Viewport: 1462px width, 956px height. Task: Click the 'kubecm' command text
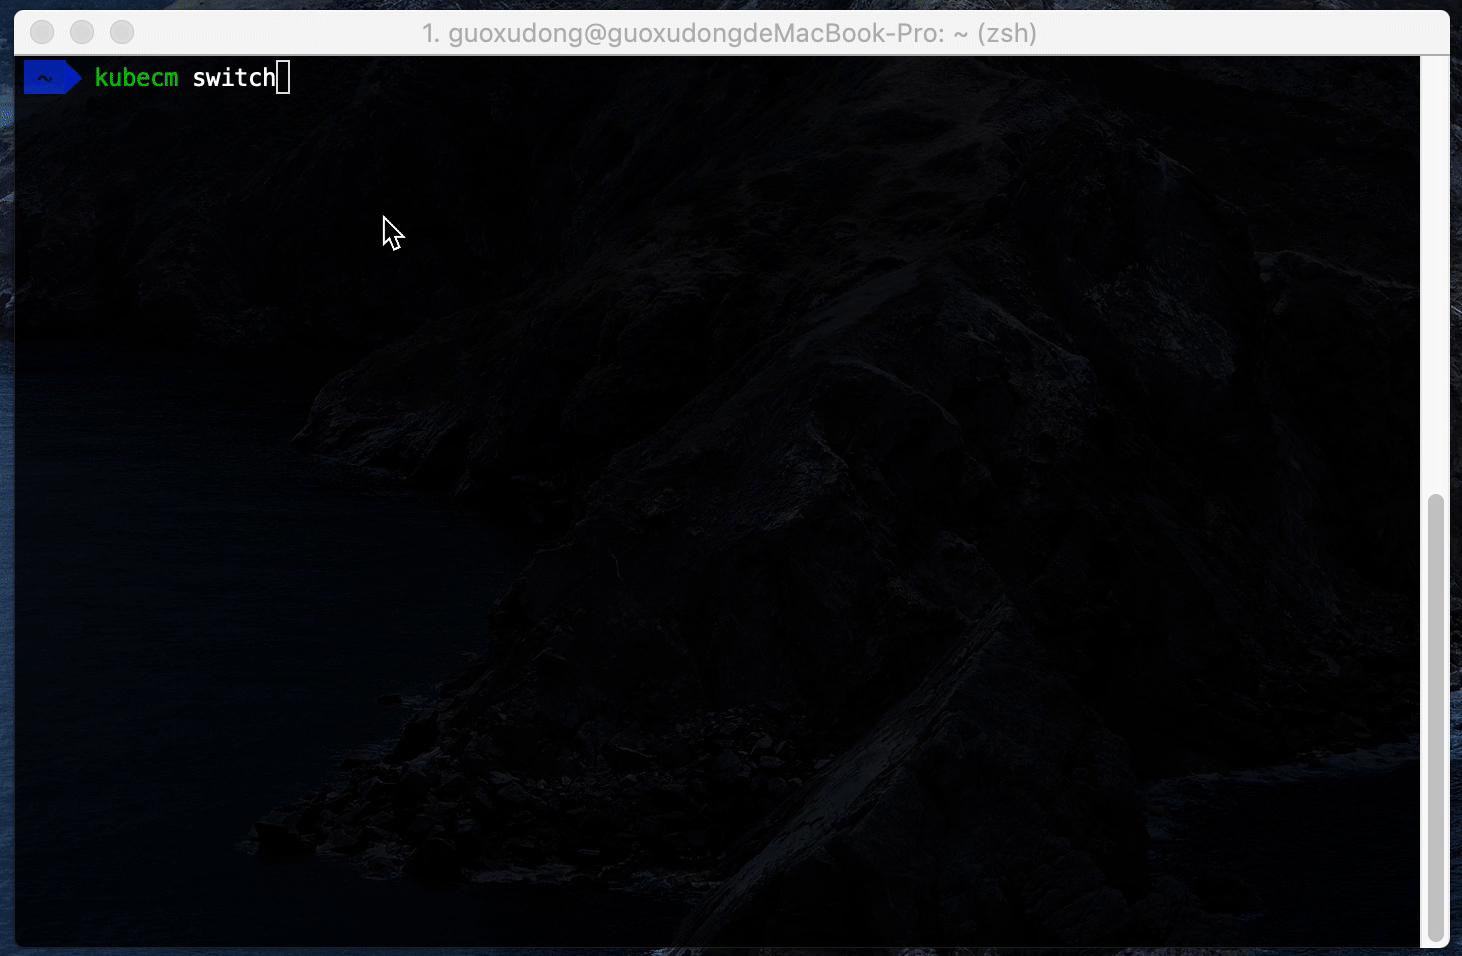136,78
